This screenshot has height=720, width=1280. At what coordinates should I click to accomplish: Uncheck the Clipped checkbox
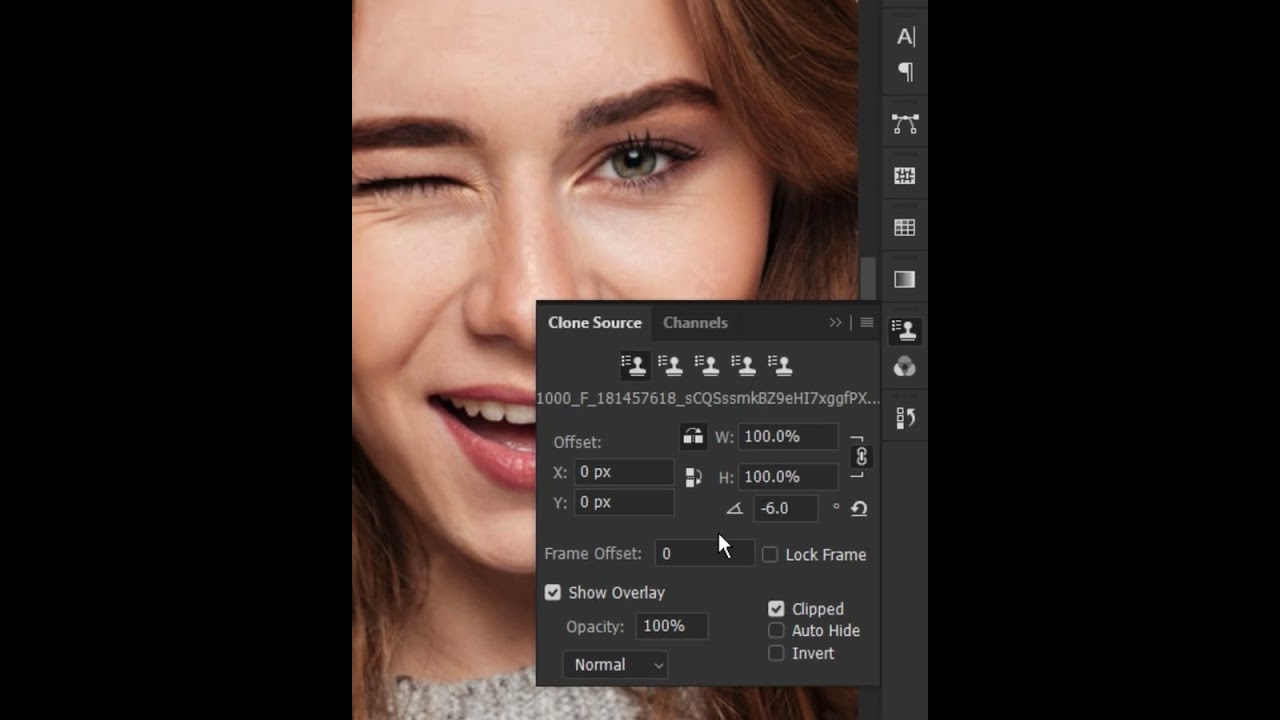776,608
